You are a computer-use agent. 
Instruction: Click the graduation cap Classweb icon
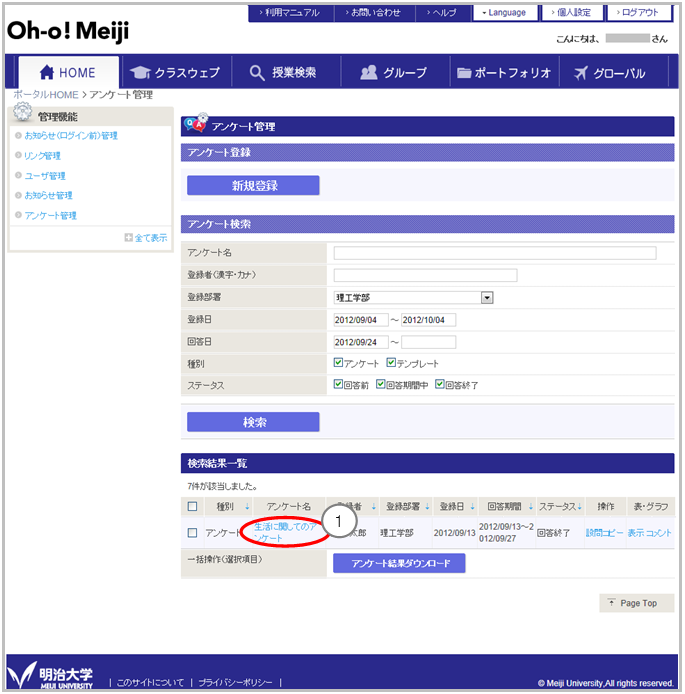pyautogui.click(x=140, y=73)
